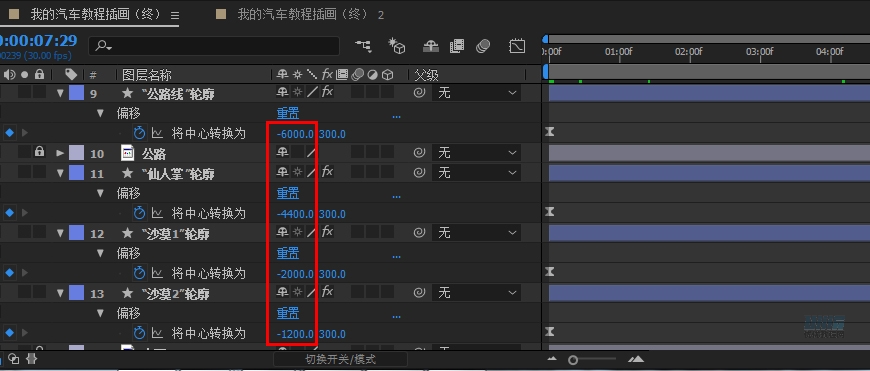
Task: Click the parent pick whip for layer 9
Action: (x=419, y=93)
